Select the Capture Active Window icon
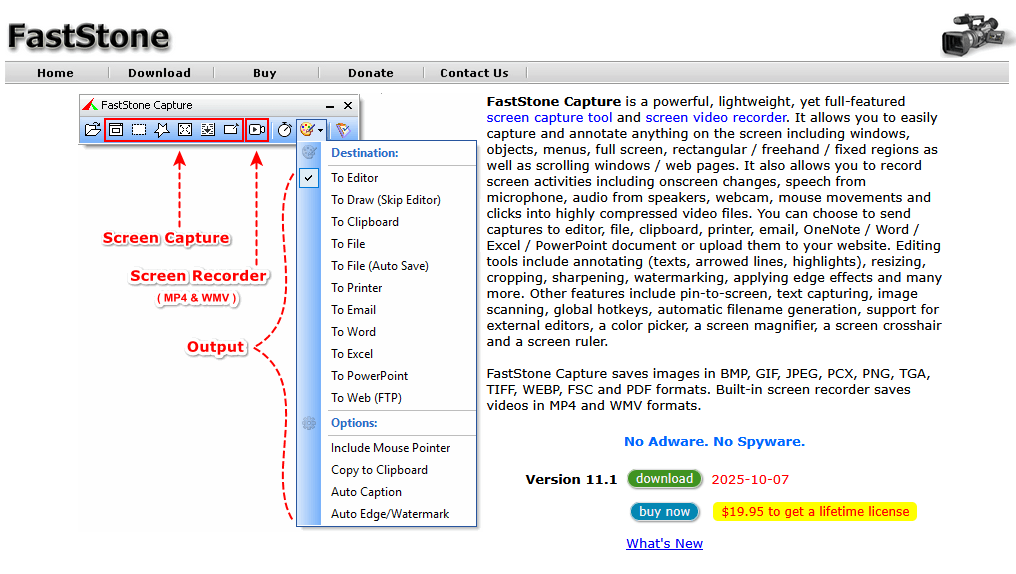1016x574 pixels. click(x=116, y=129)
